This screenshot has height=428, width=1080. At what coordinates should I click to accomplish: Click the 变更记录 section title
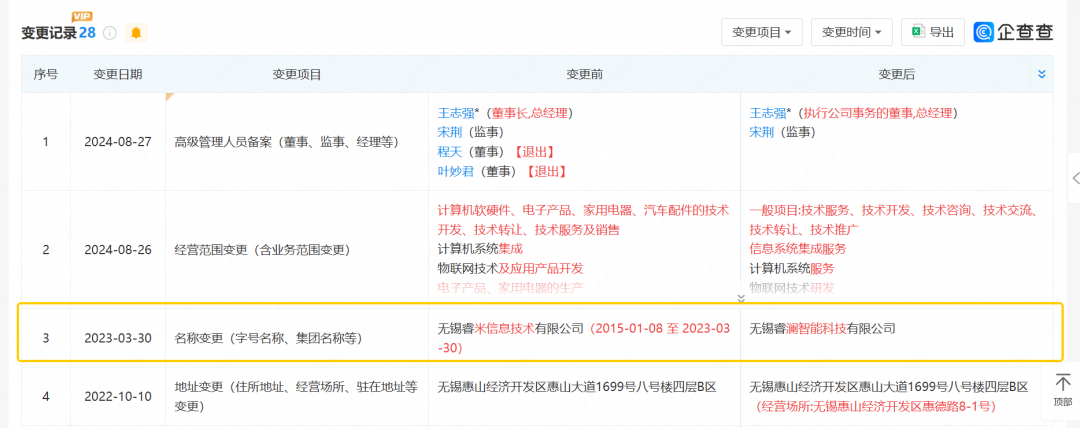(x=48, y=32)
